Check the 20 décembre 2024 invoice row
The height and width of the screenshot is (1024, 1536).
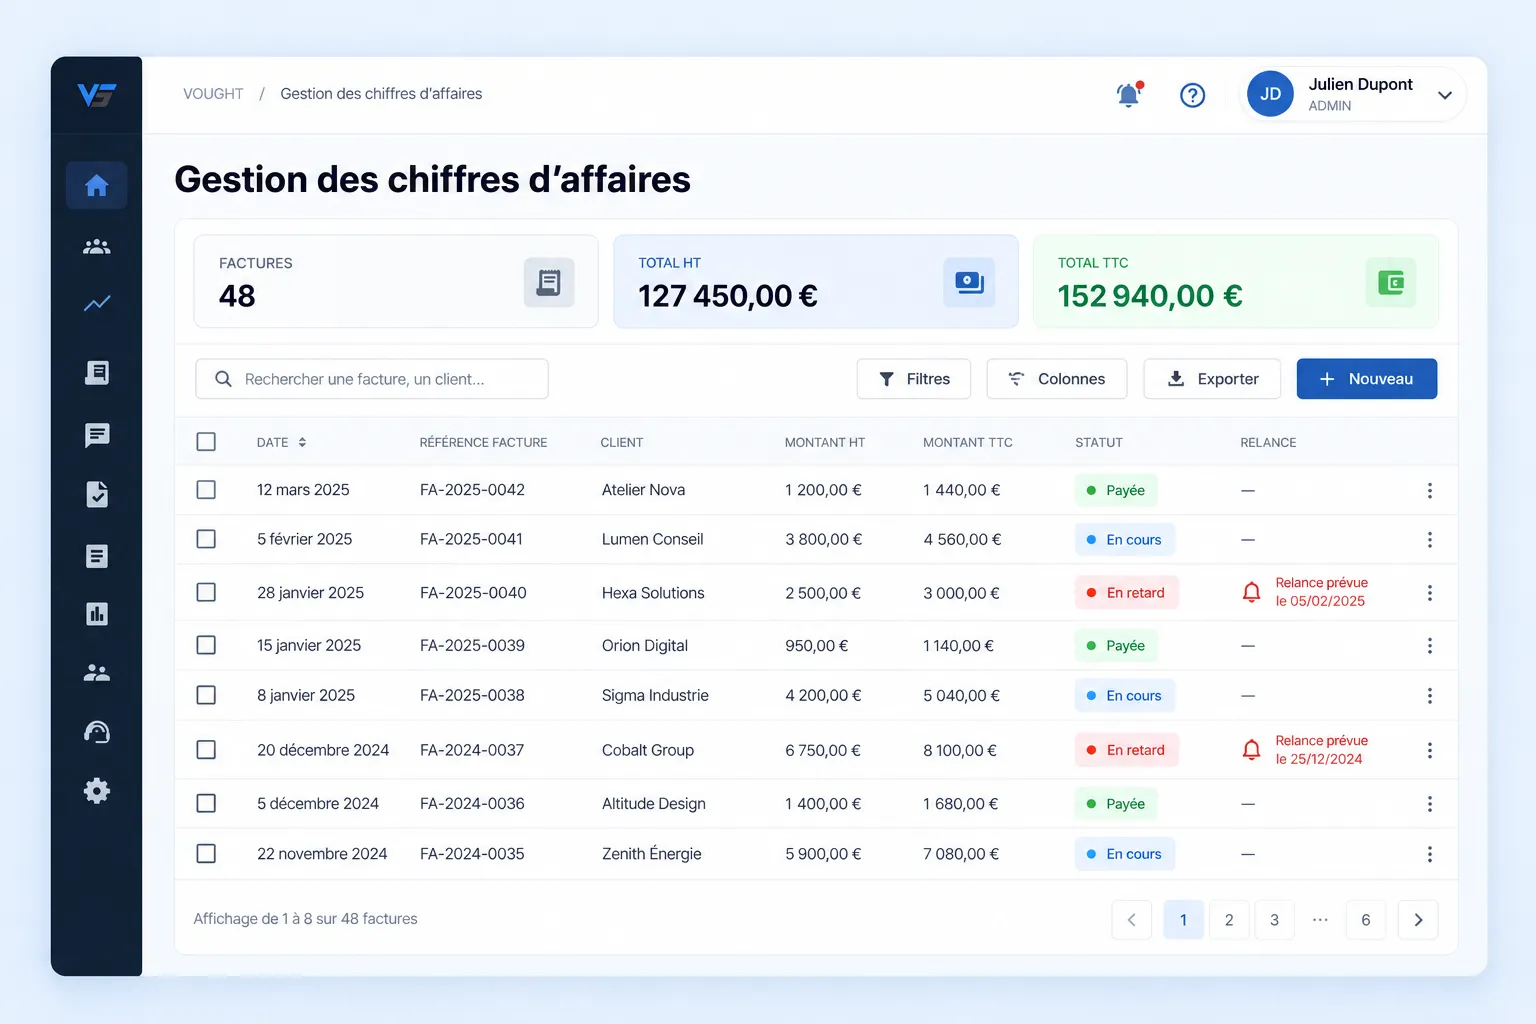point(206,749)
